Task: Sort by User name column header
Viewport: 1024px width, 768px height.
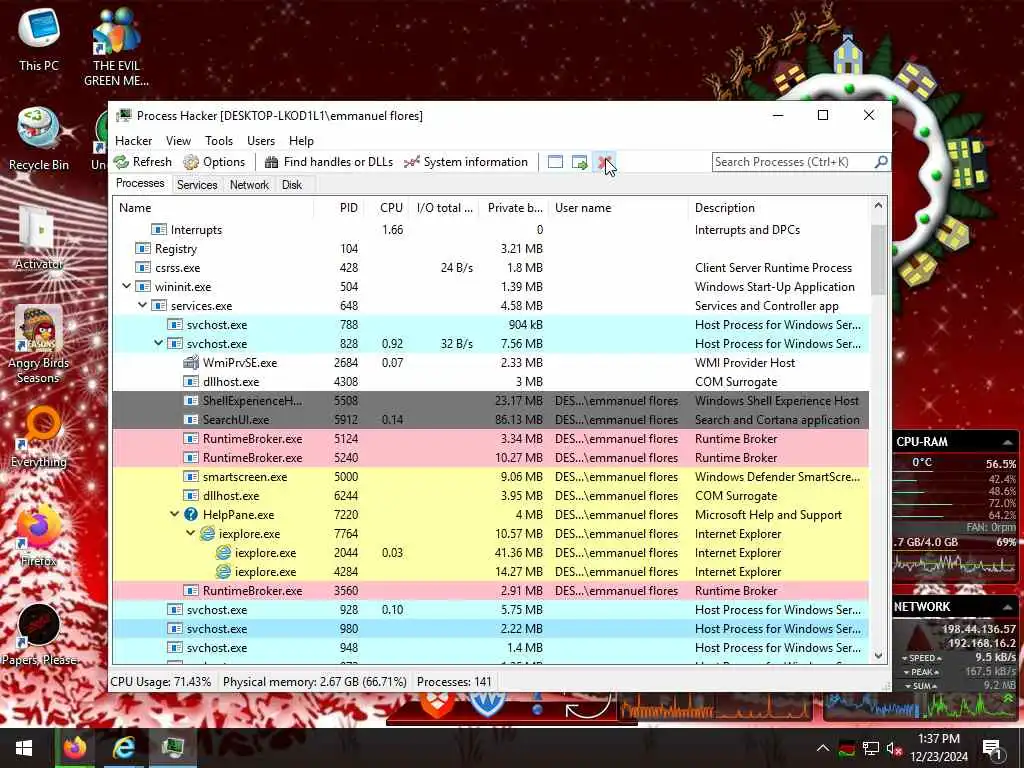Action: click(618, 208)
